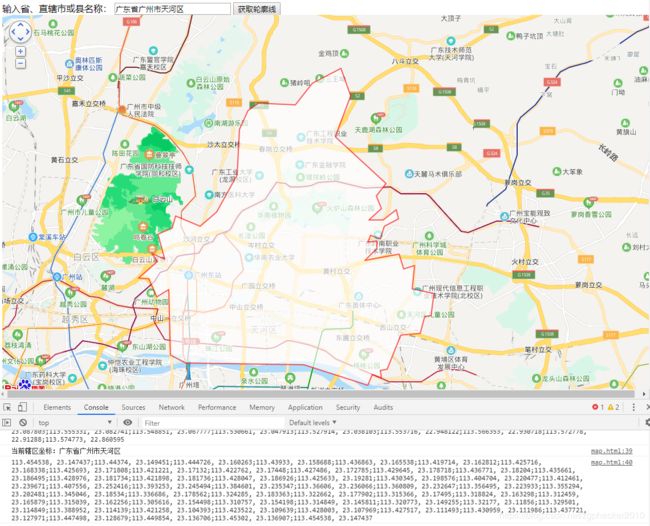
Task: Click the 萝岗香雪公园 park marker
Action: (x=589, y=202)
